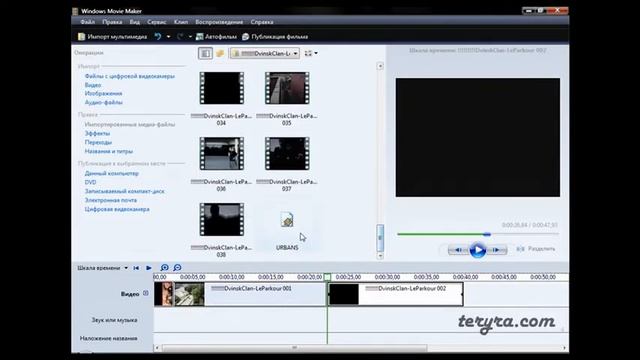Open Импортированные медиа-файлы link
The image size is (640, 360).
click(x=130, y=124)
